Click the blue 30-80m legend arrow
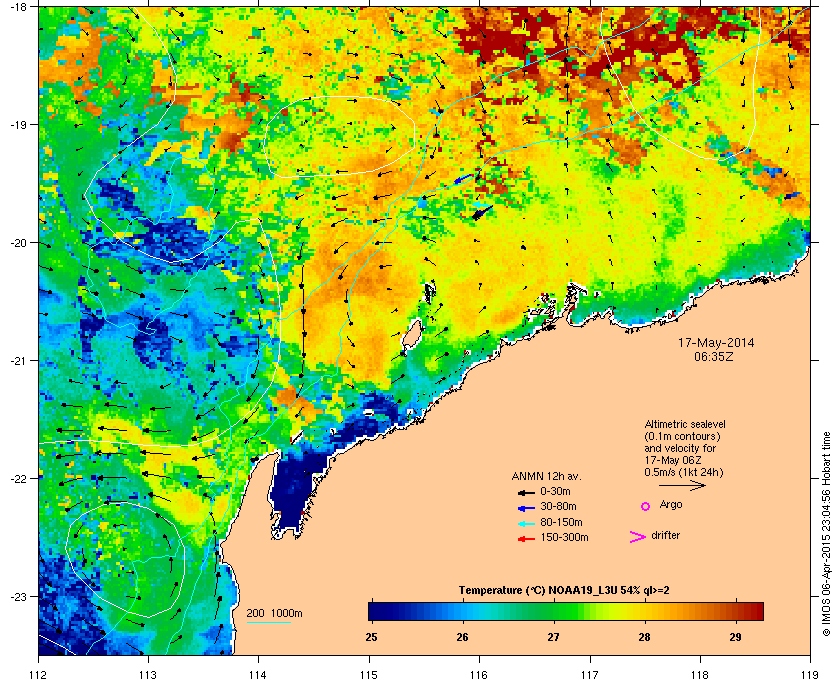Image resolution: width=840 pixels, height=680 pixels. (x=526, y=507)
